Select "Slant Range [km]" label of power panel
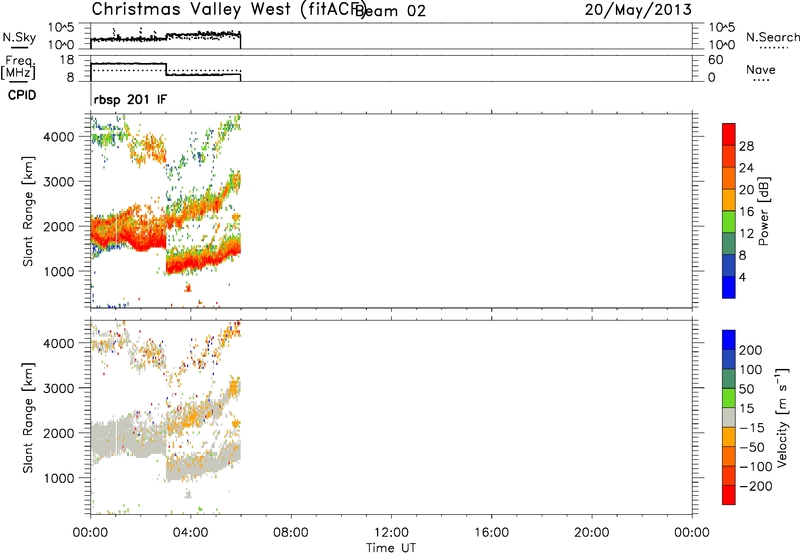 click(x=28, y=211)
